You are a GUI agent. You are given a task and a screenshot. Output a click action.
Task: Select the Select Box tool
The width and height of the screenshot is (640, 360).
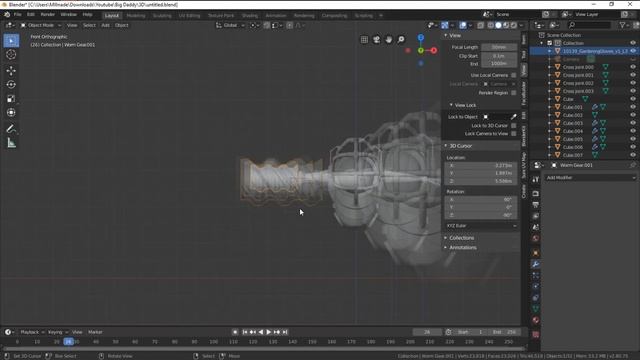11,41
